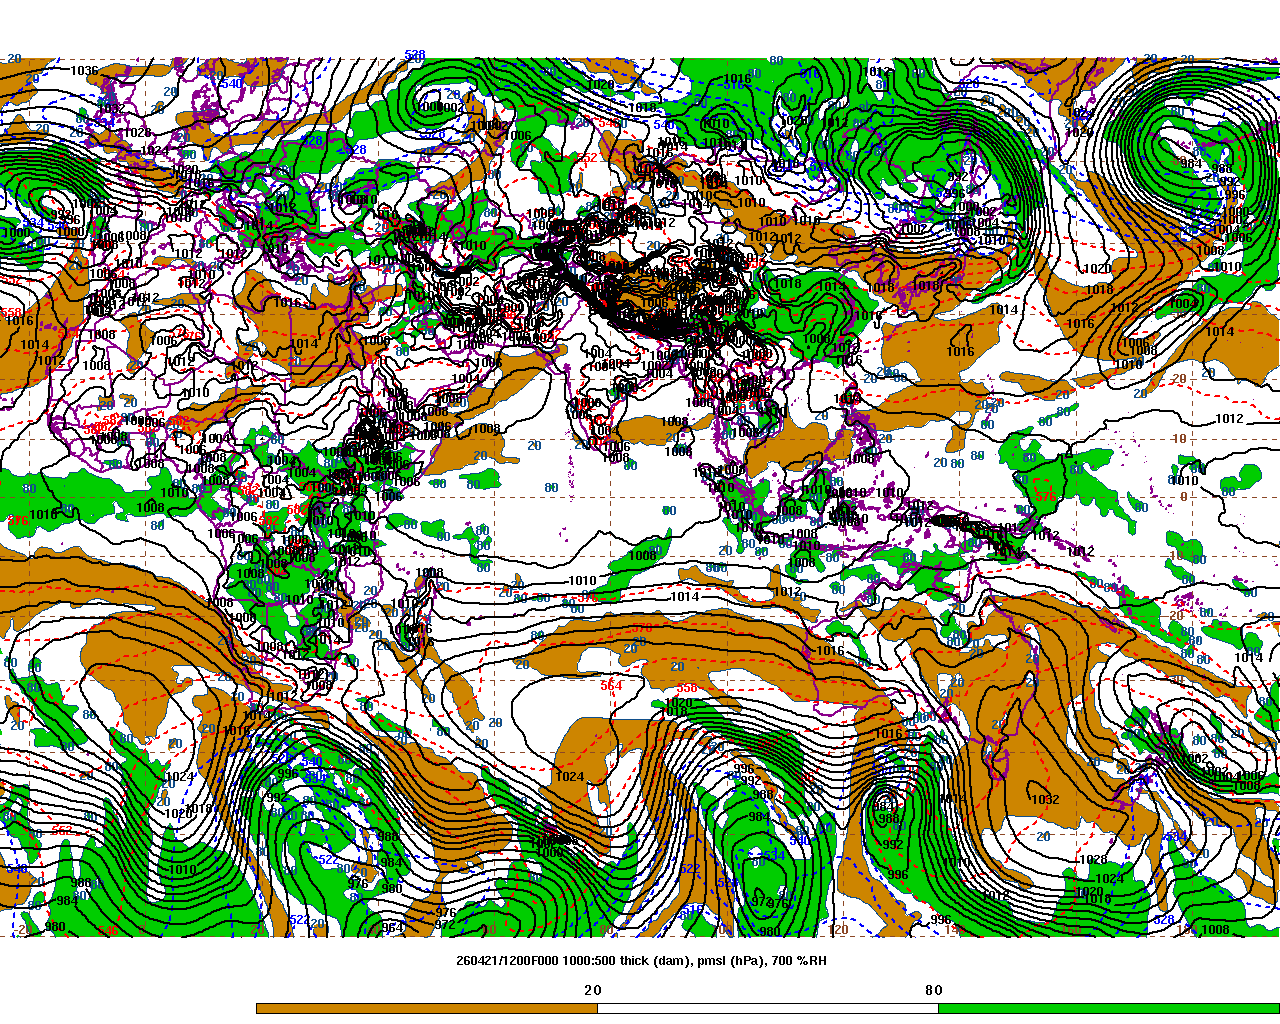
Task: Click the 1032 high pressure center label
Action: [1045, 800]
